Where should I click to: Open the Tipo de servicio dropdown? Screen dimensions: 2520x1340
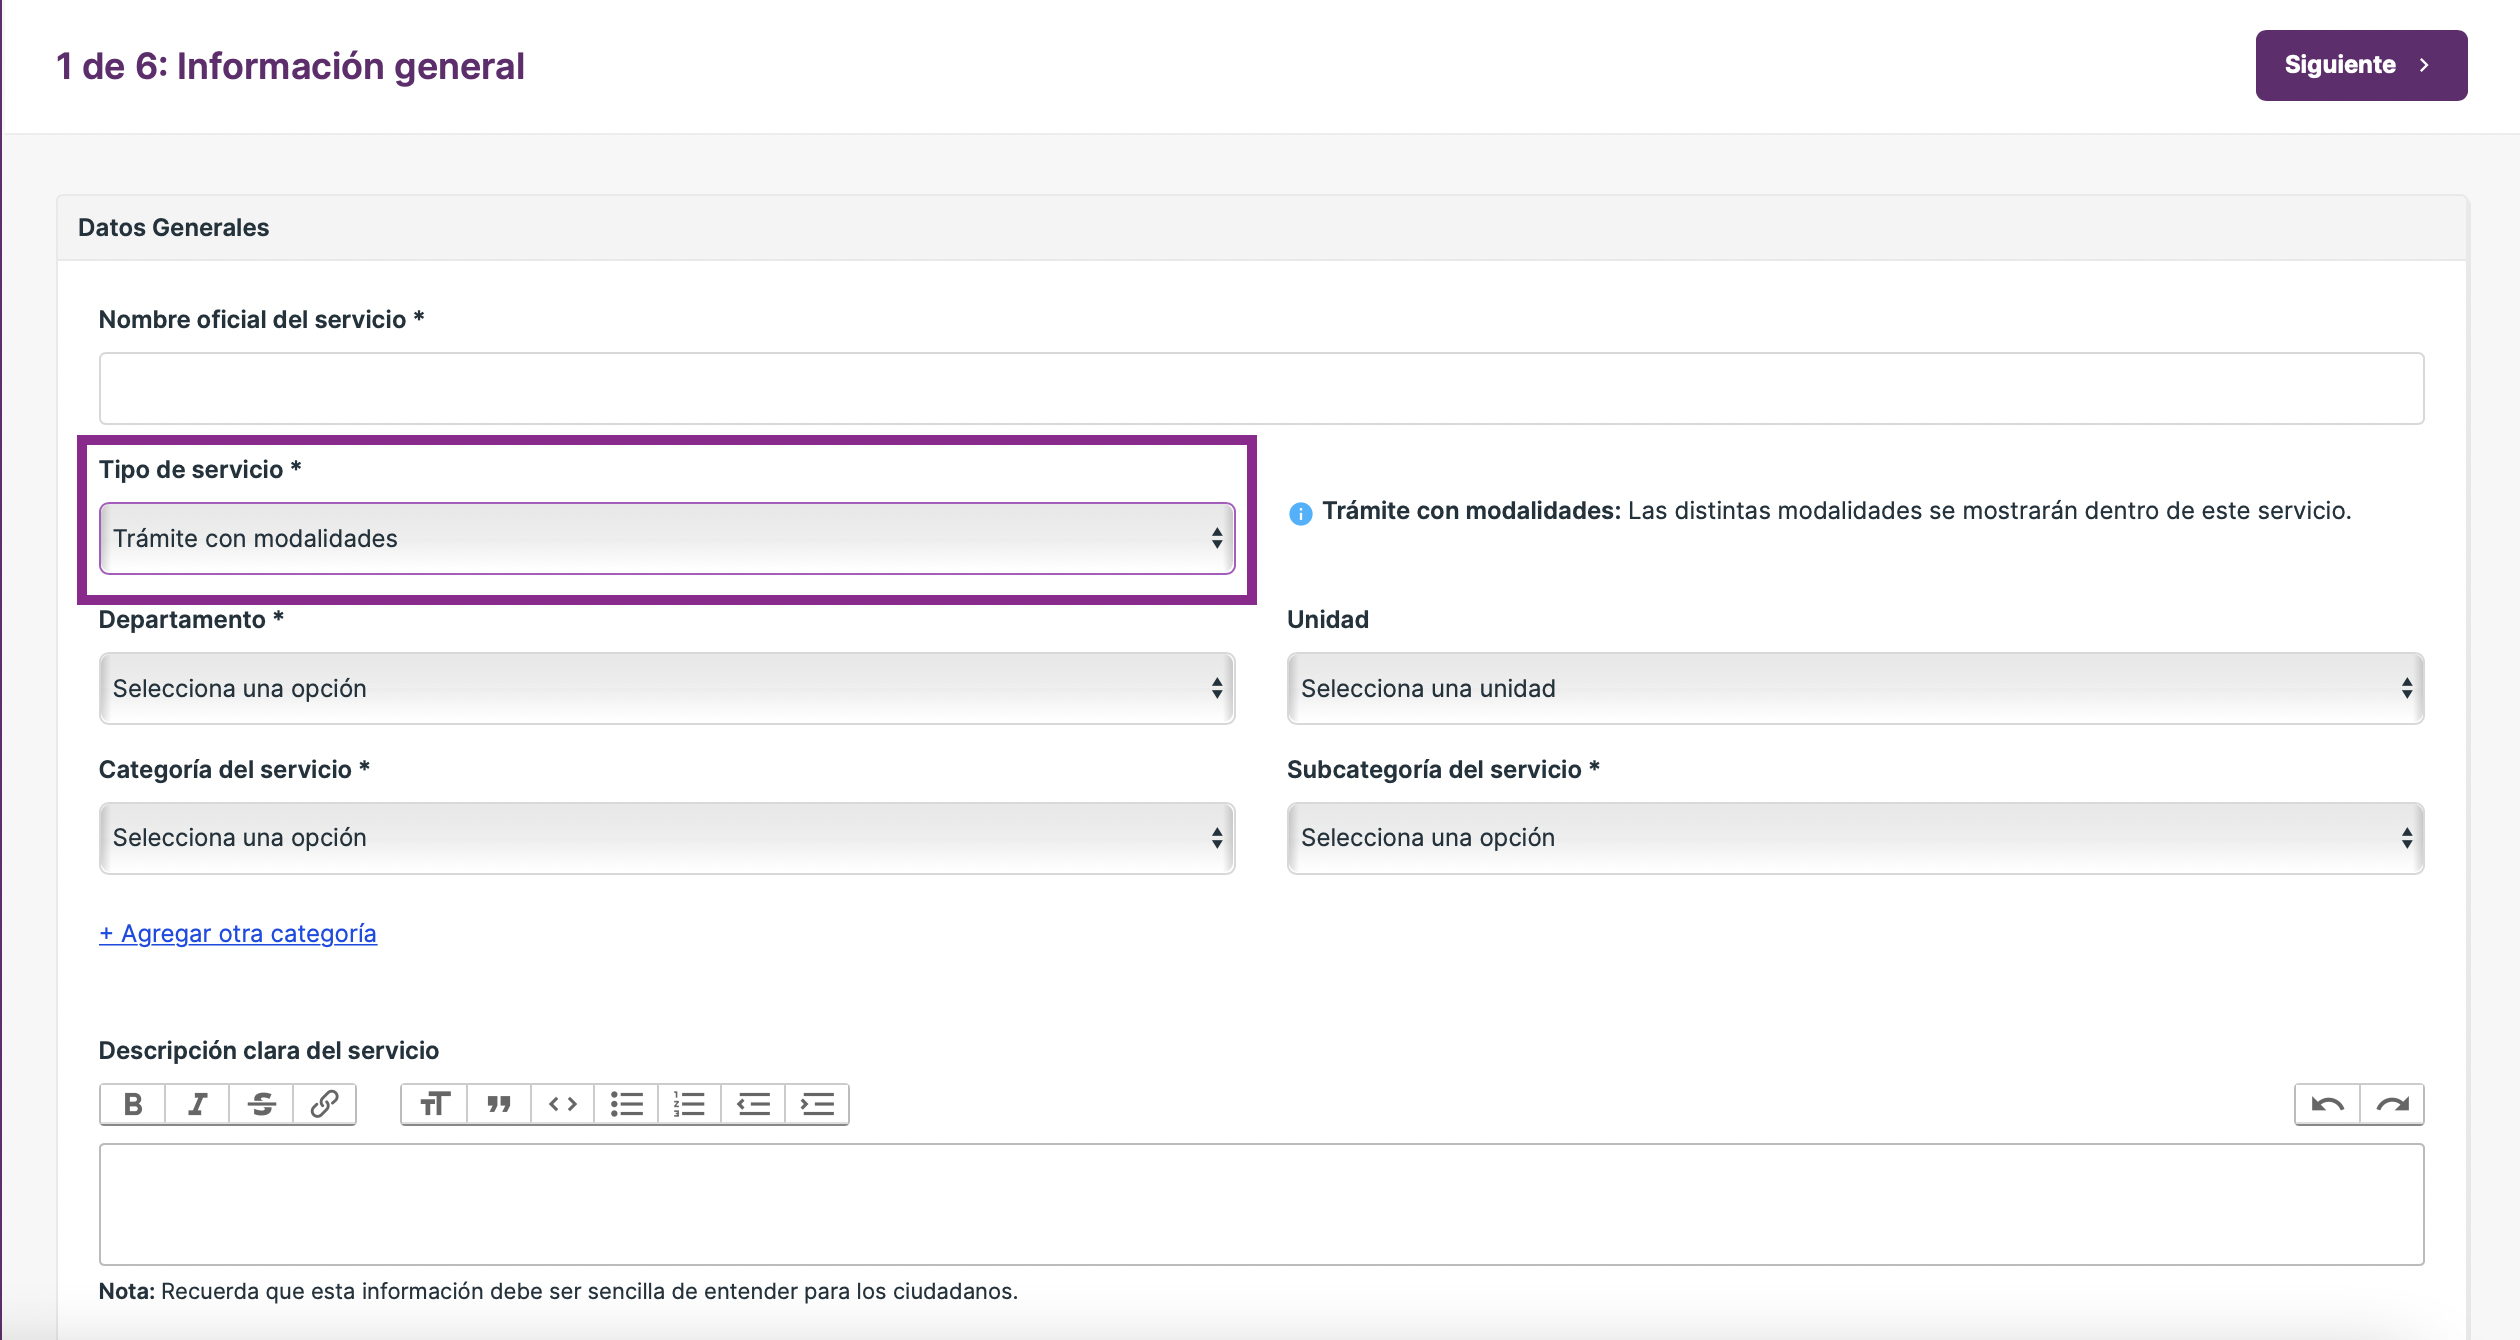pyautogui.click(x=667, y=538)
